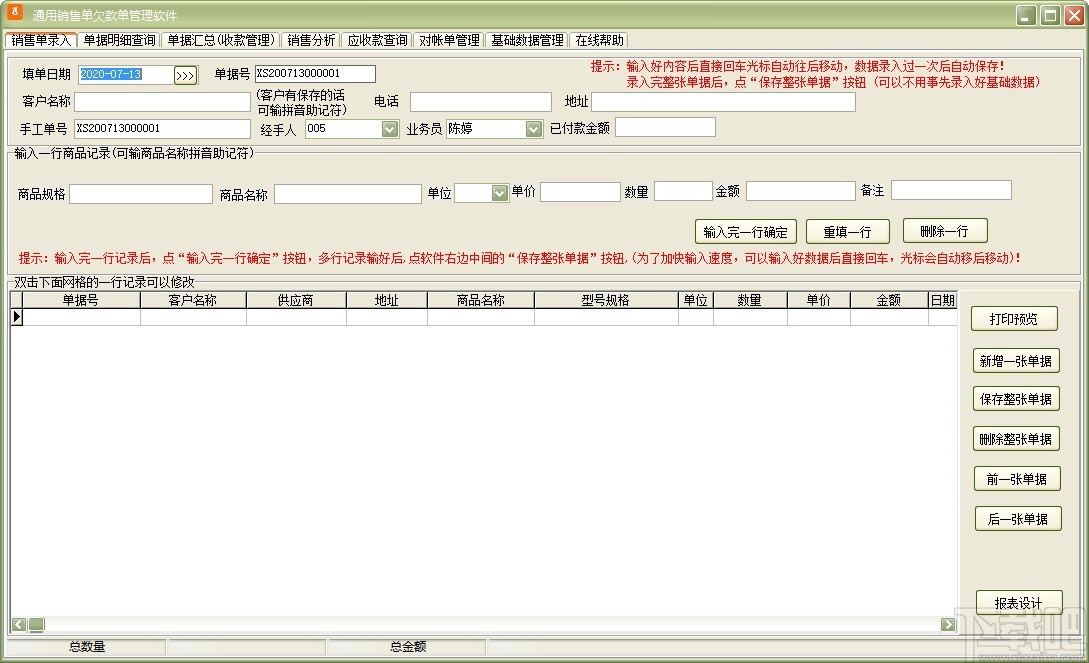Switch to the 对帐单管理 tab
This screenshot has height=663, width=1089.
pyautogui.click(x=447, y=40)
